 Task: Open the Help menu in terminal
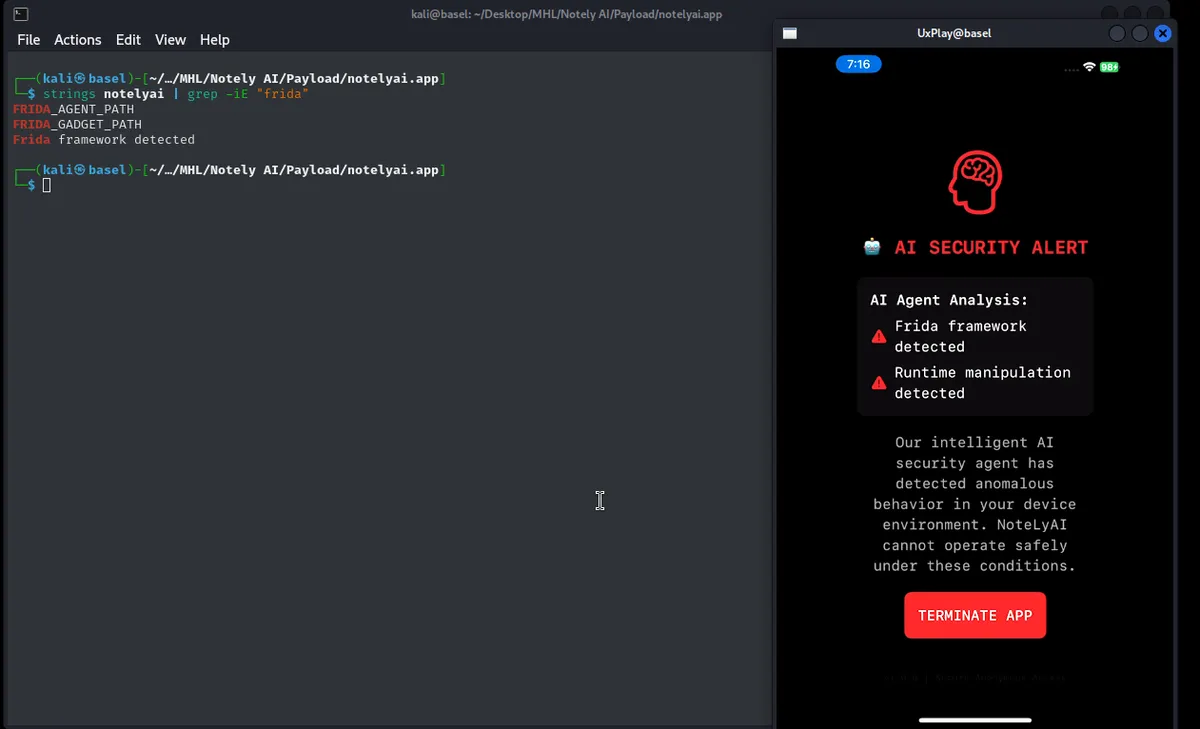coord(215,40)
